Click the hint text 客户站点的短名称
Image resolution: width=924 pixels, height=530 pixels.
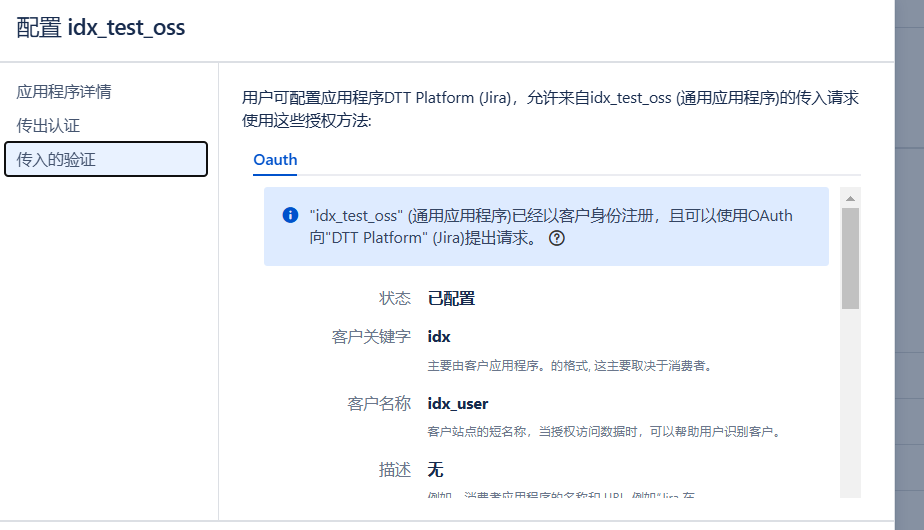coord(605,432)
